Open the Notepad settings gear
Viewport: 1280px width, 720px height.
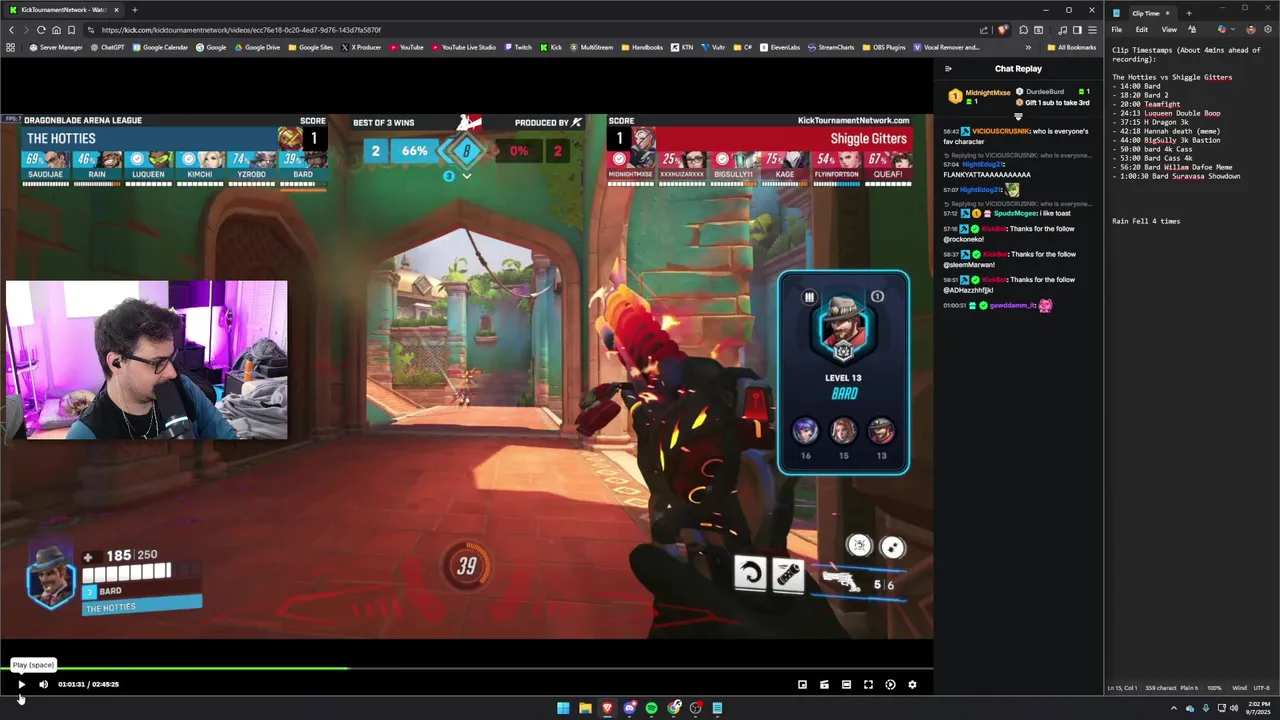[1268, 30]
